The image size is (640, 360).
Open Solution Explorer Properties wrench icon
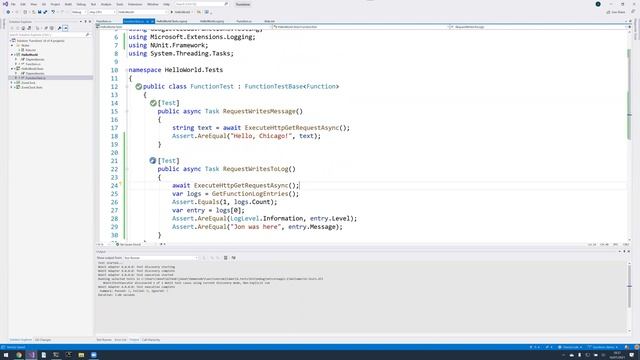coord(60,28)
